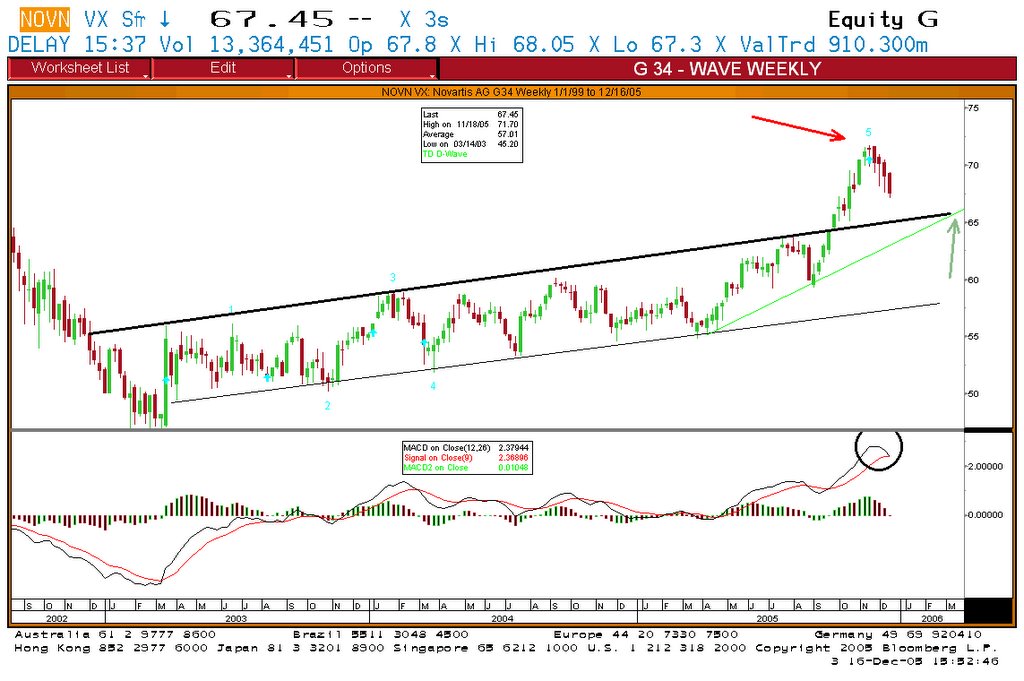Click the cyan wave label 4

pyautogui.click(x=433, y=387)
